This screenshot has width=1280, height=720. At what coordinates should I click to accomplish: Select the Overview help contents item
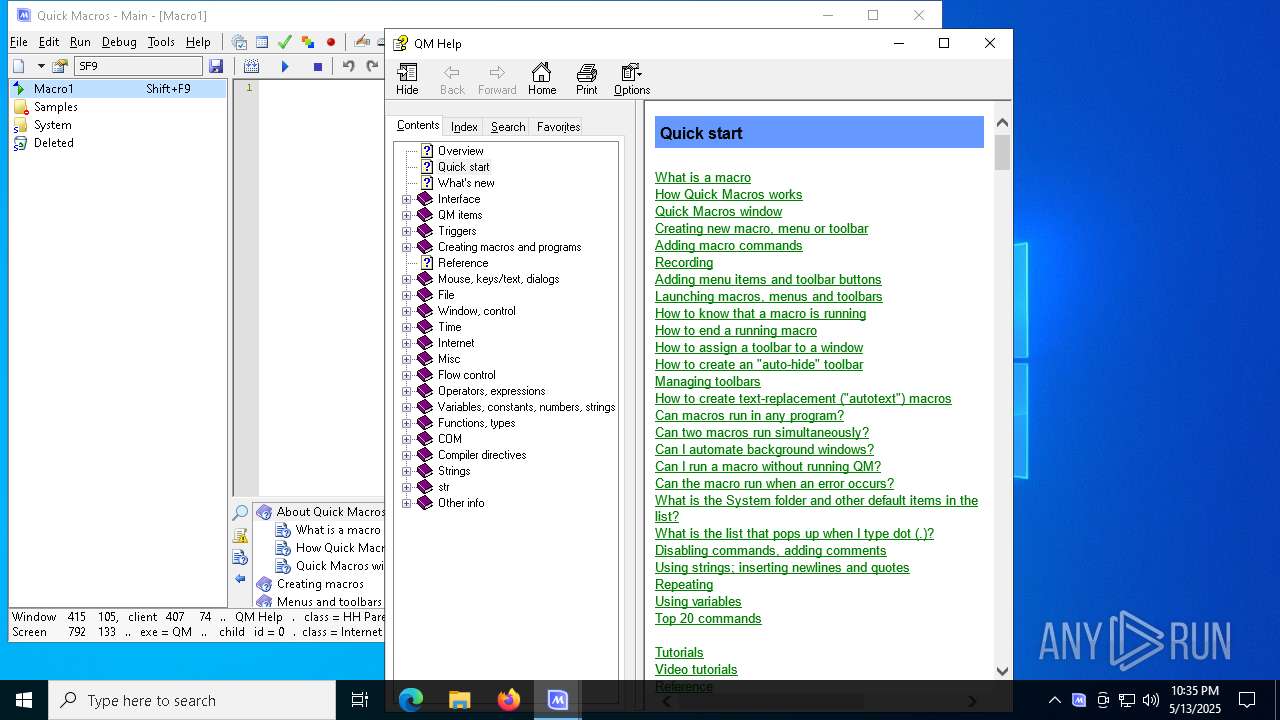(460, 151)
